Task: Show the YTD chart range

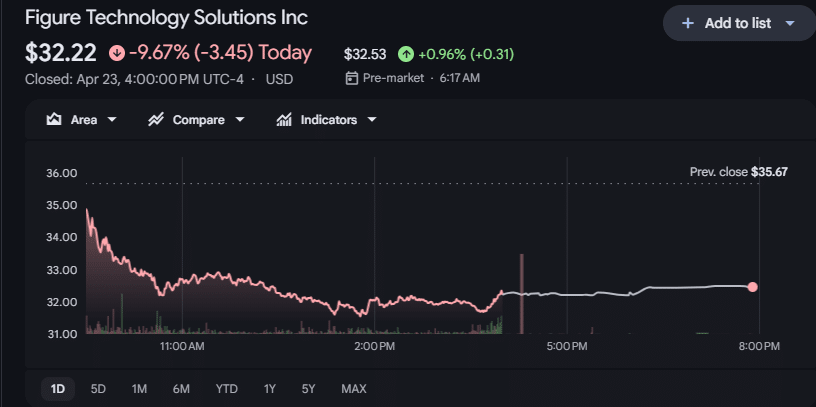Action: [x=226, y=389]
